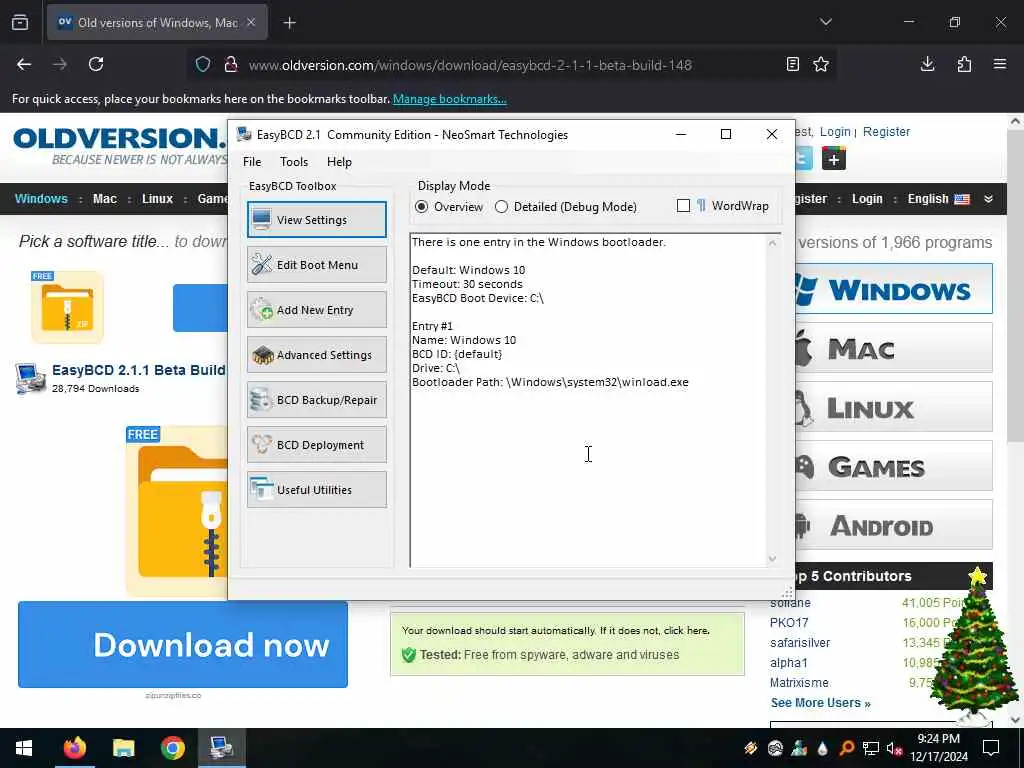Click the Register link at the top
Image resolution: width=1024 pixels, height=768 pixels.
coord(886,132)
